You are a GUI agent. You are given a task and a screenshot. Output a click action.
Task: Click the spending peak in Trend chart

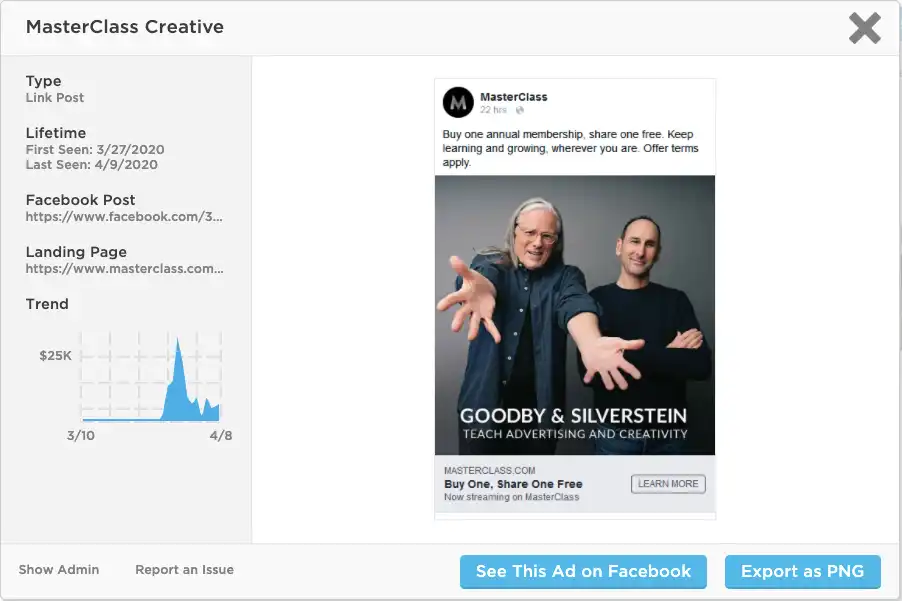tap(178, 343)
